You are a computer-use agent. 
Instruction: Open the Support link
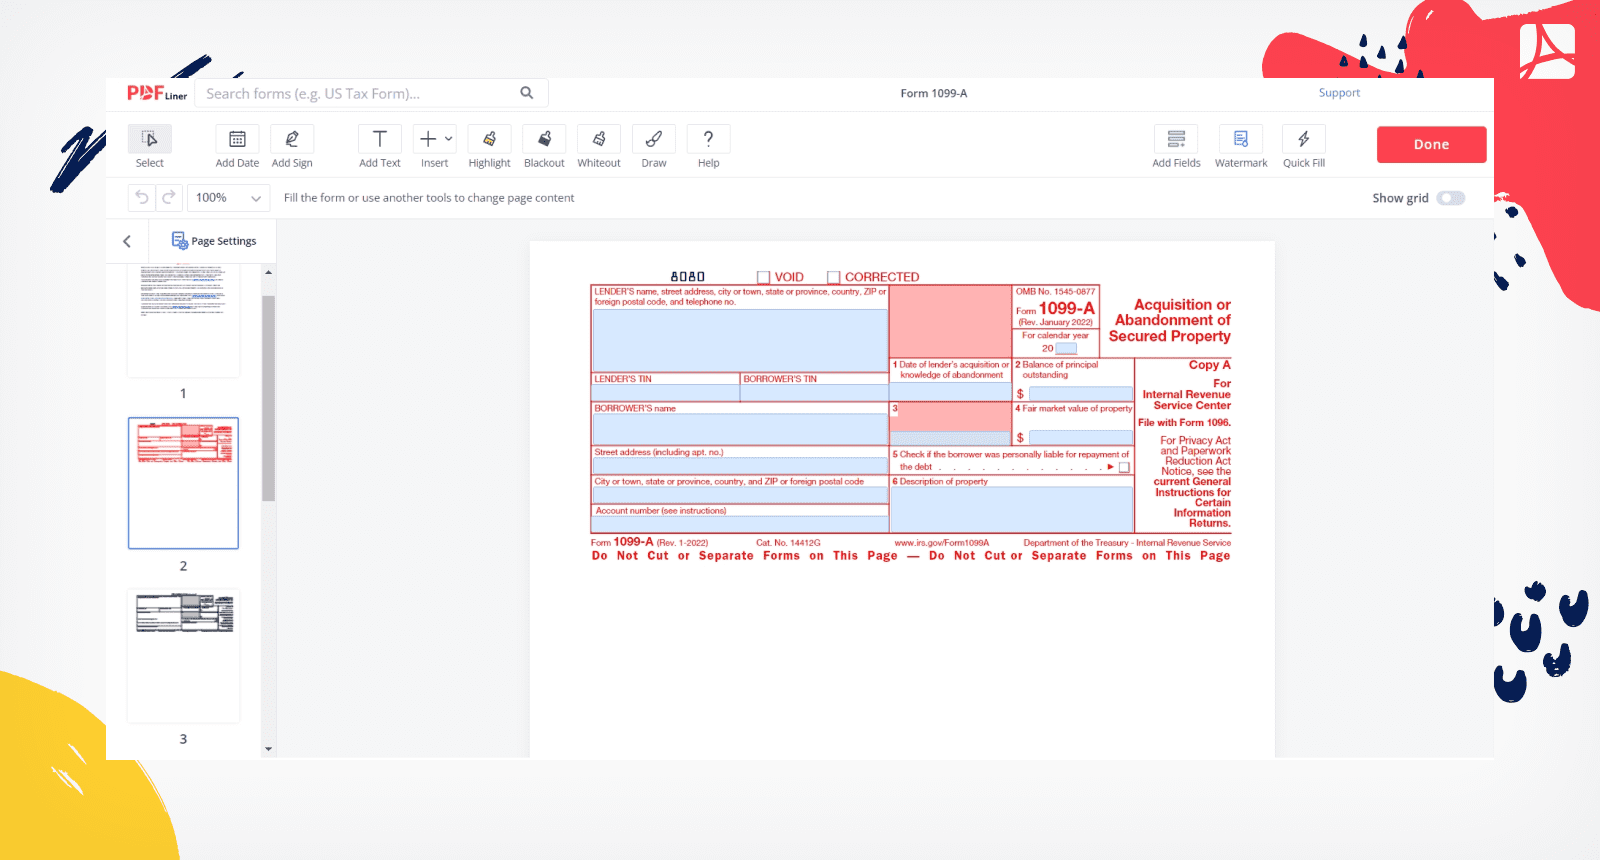pyautogui.click(x=1339, y=93)
